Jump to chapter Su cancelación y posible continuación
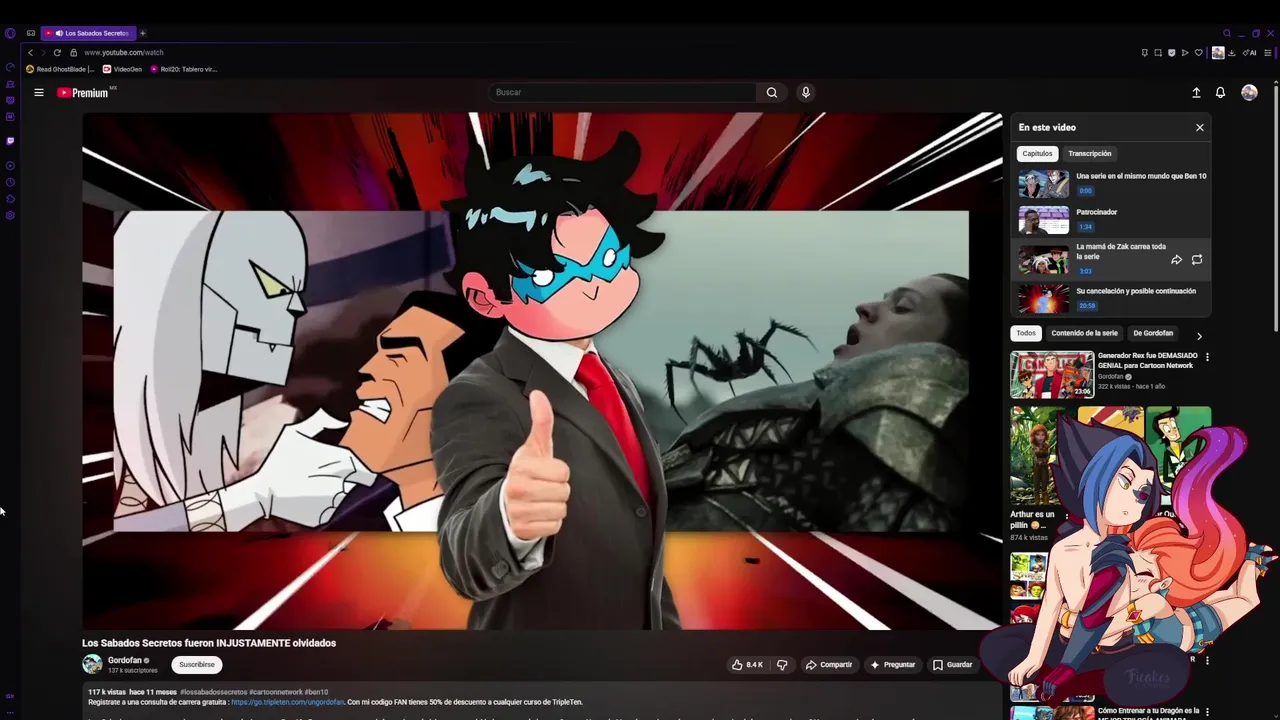This screenshot has width=1280, height=720. pyautogui.click(x=1111, y=298)
